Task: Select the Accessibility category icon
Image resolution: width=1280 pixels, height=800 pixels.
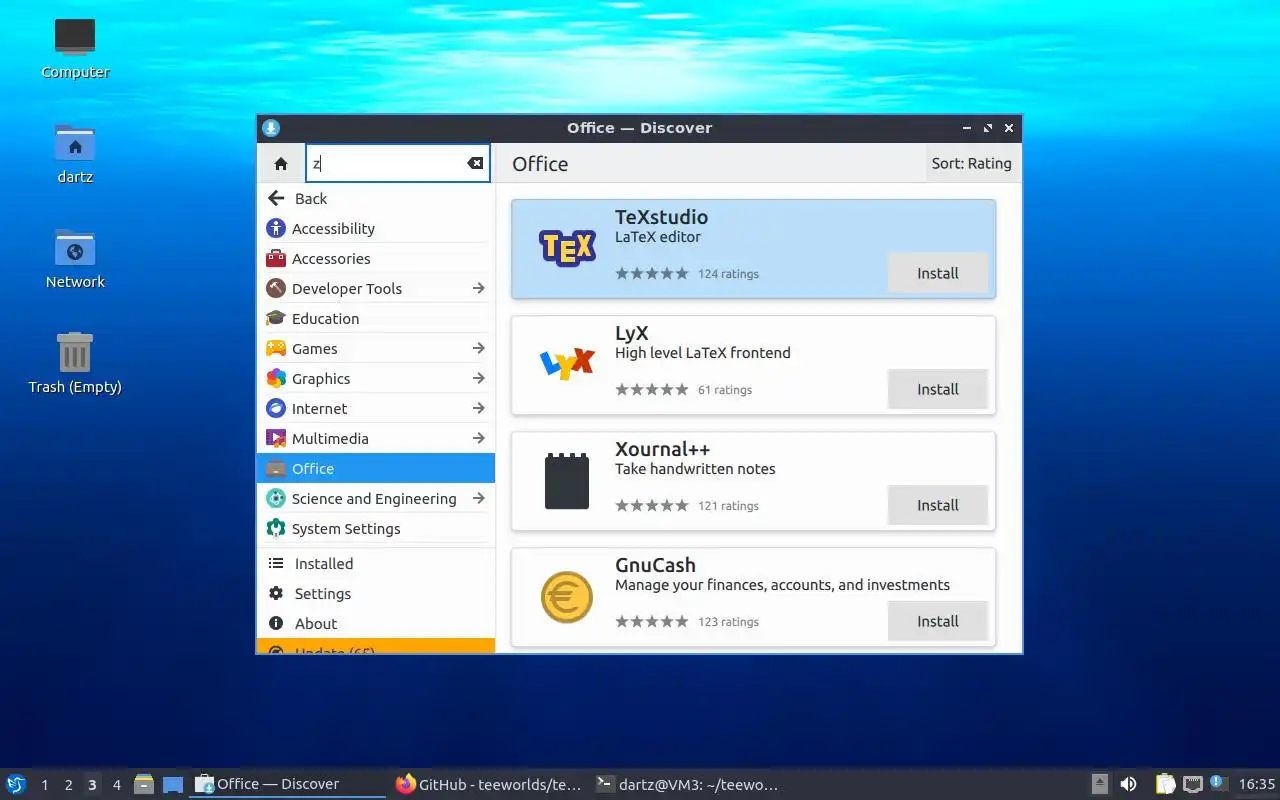Action: click(x=276, y=228)
